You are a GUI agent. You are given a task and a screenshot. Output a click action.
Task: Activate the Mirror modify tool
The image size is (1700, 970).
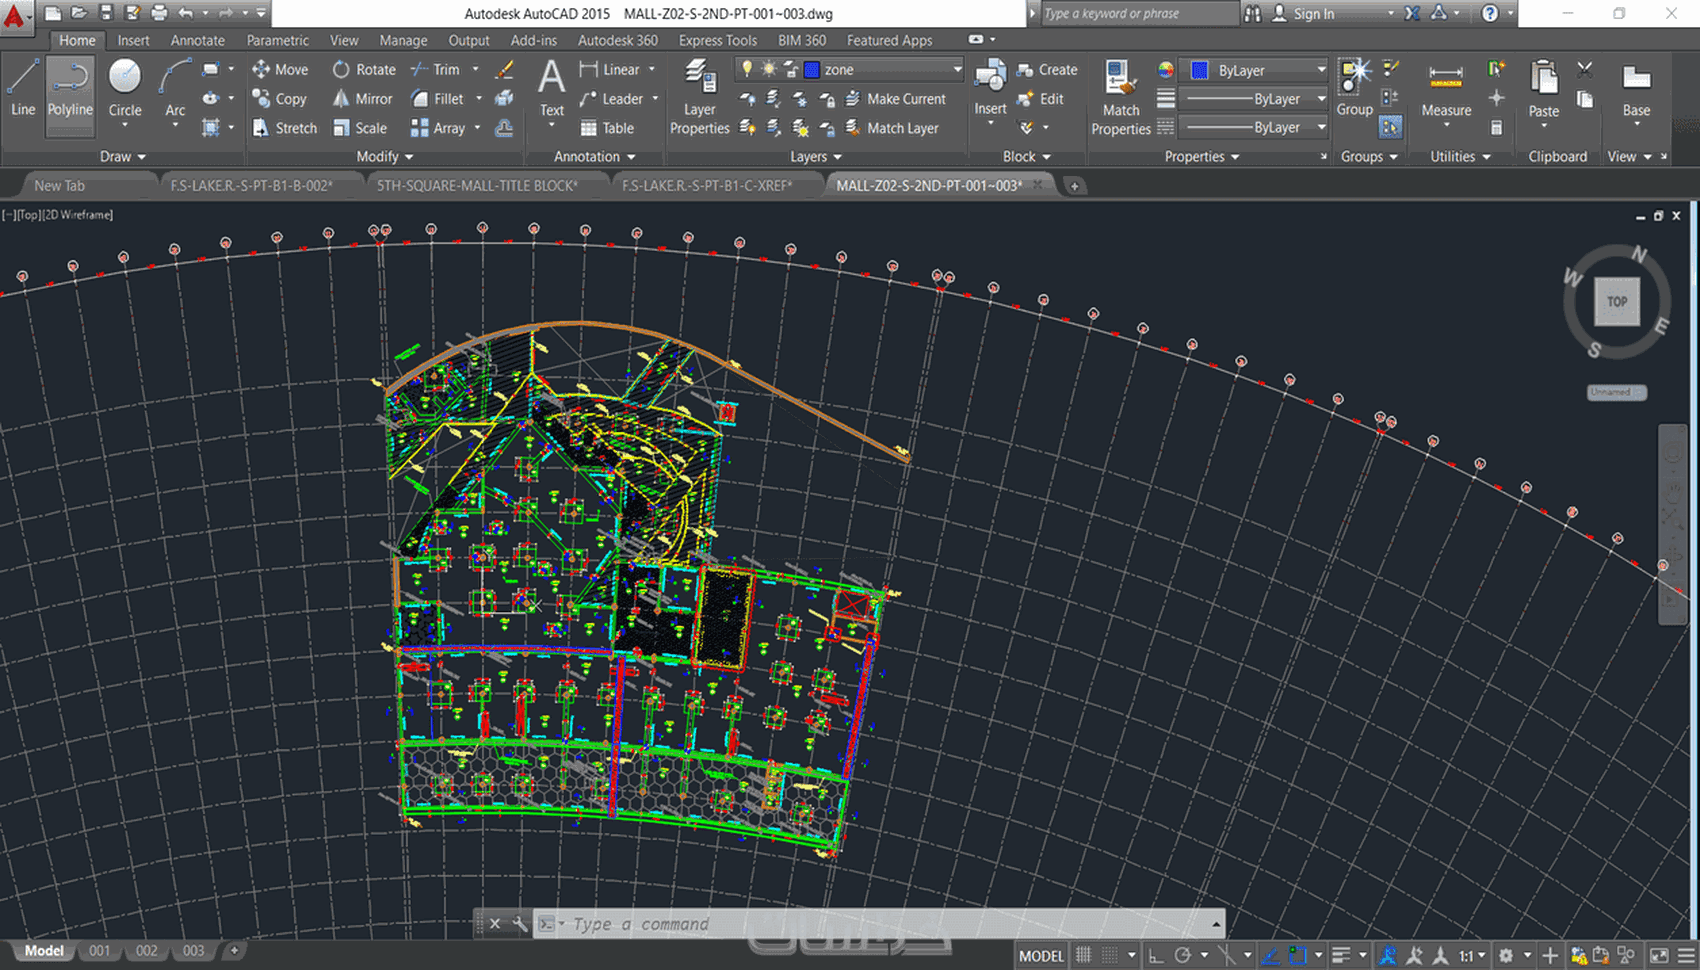[x=362, y=99]
